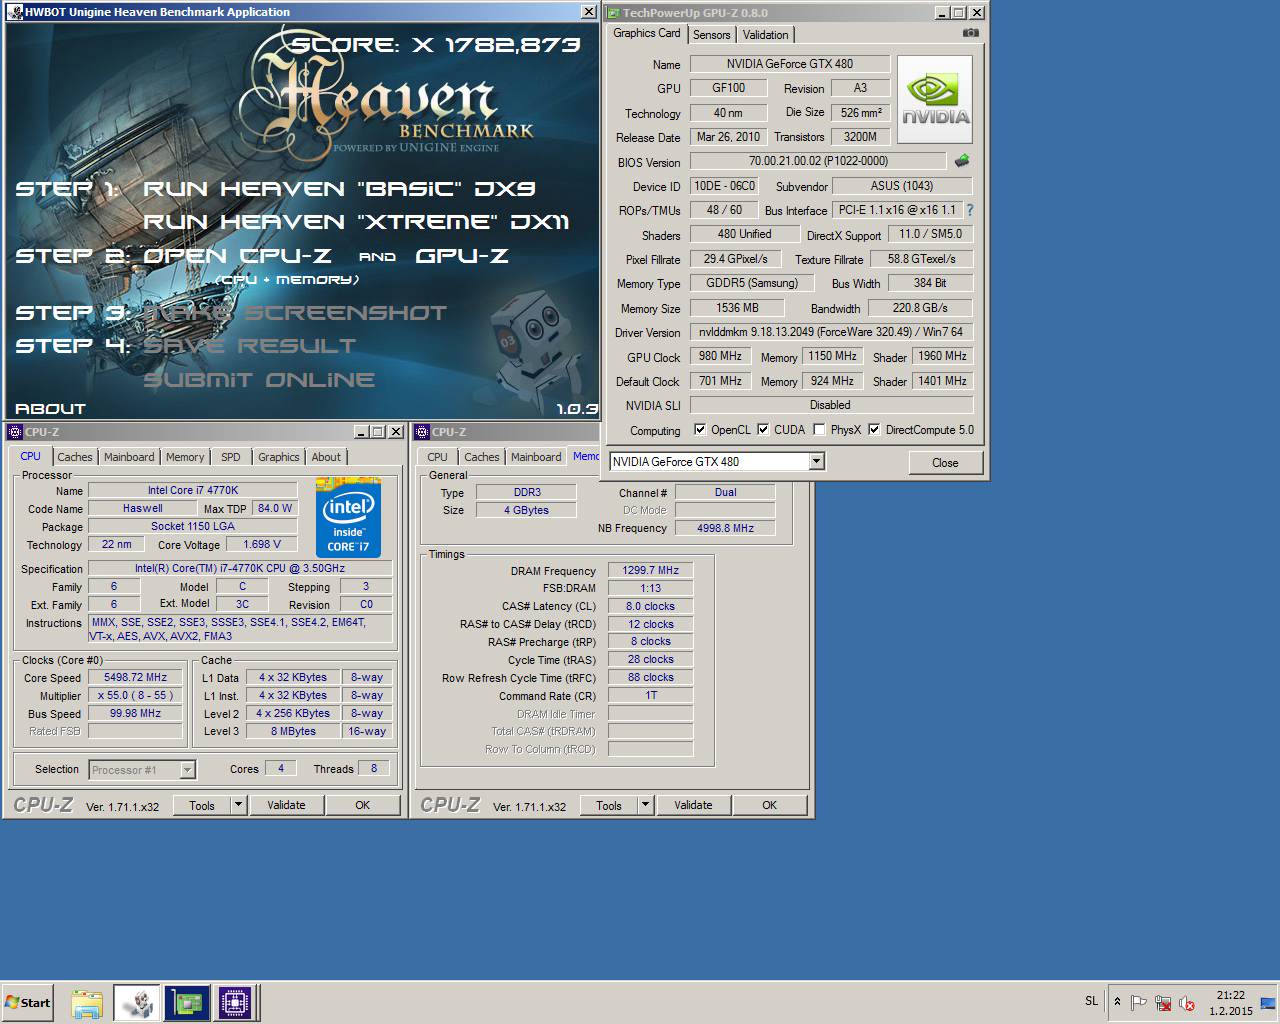Toggle the DirectCompute 5.0 checkbox
Screen dimensions: 1280x1024
click(874, 430)
